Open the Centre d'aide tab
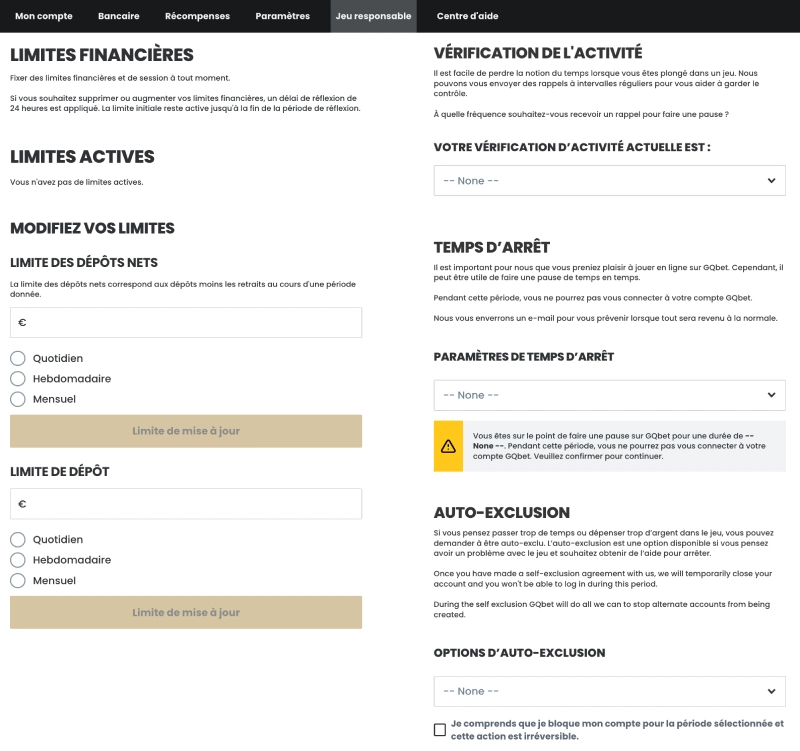The height and width of the screenshot is (751, 800). [x=467, y=16]
